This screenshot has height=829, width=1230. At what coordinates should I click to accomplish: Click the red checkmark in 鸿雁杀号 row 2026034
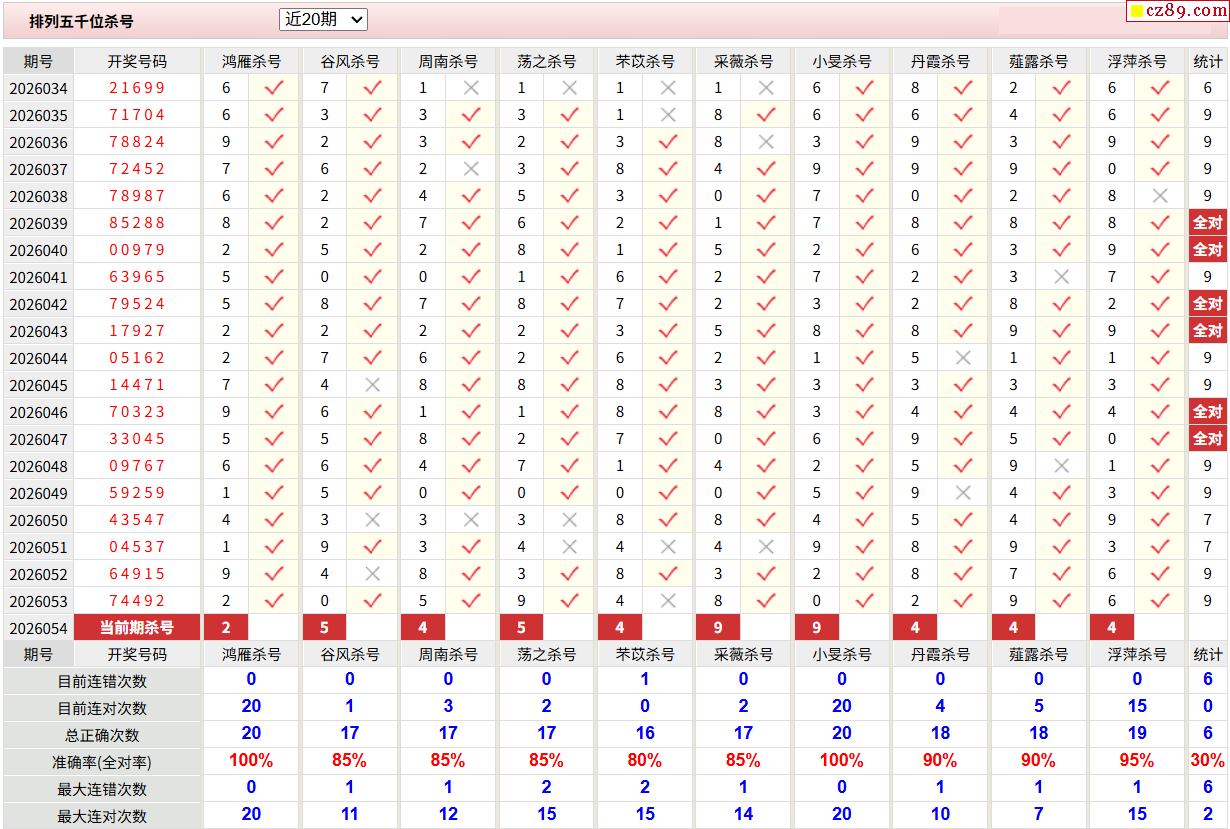[274, 88]
